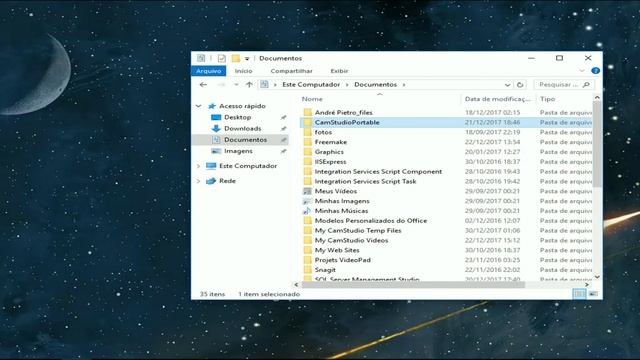Click the file list vertical scrollbar thumb
The width and height of the screenshot is (640, 360).
[597, 144]
